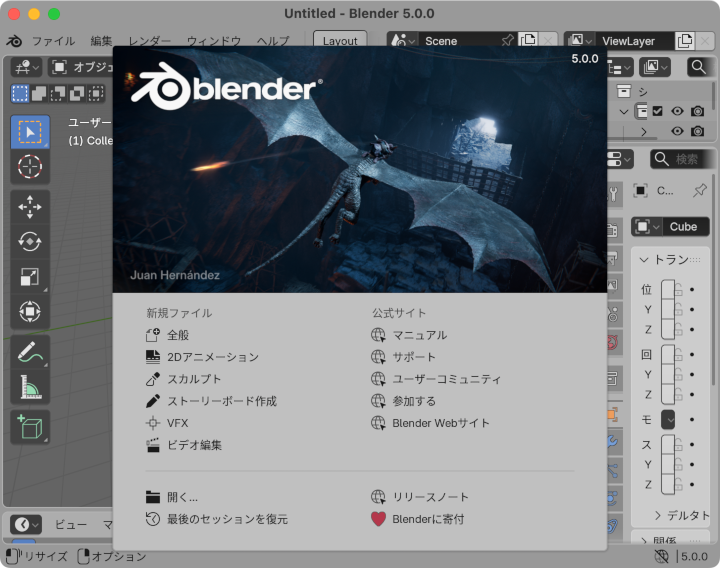Open rotation mode dropdown

coord(668,420)
